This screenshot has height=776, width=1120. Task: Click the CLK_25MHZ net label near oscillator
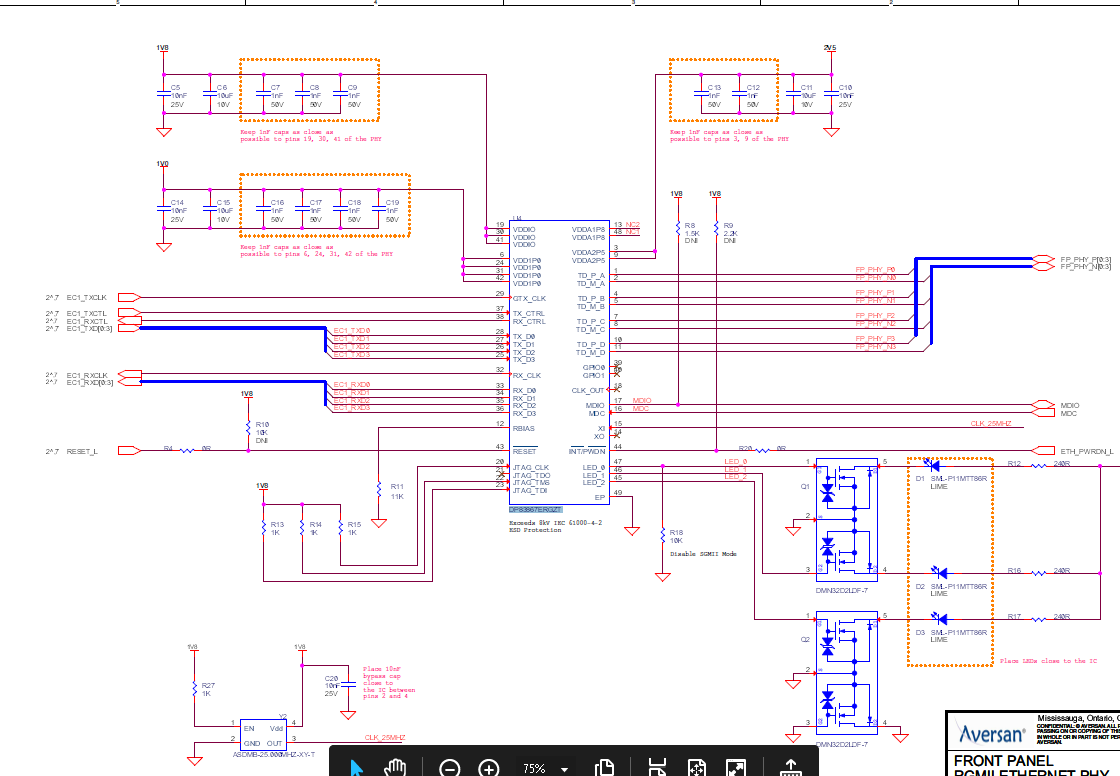(x=385, y=737)
